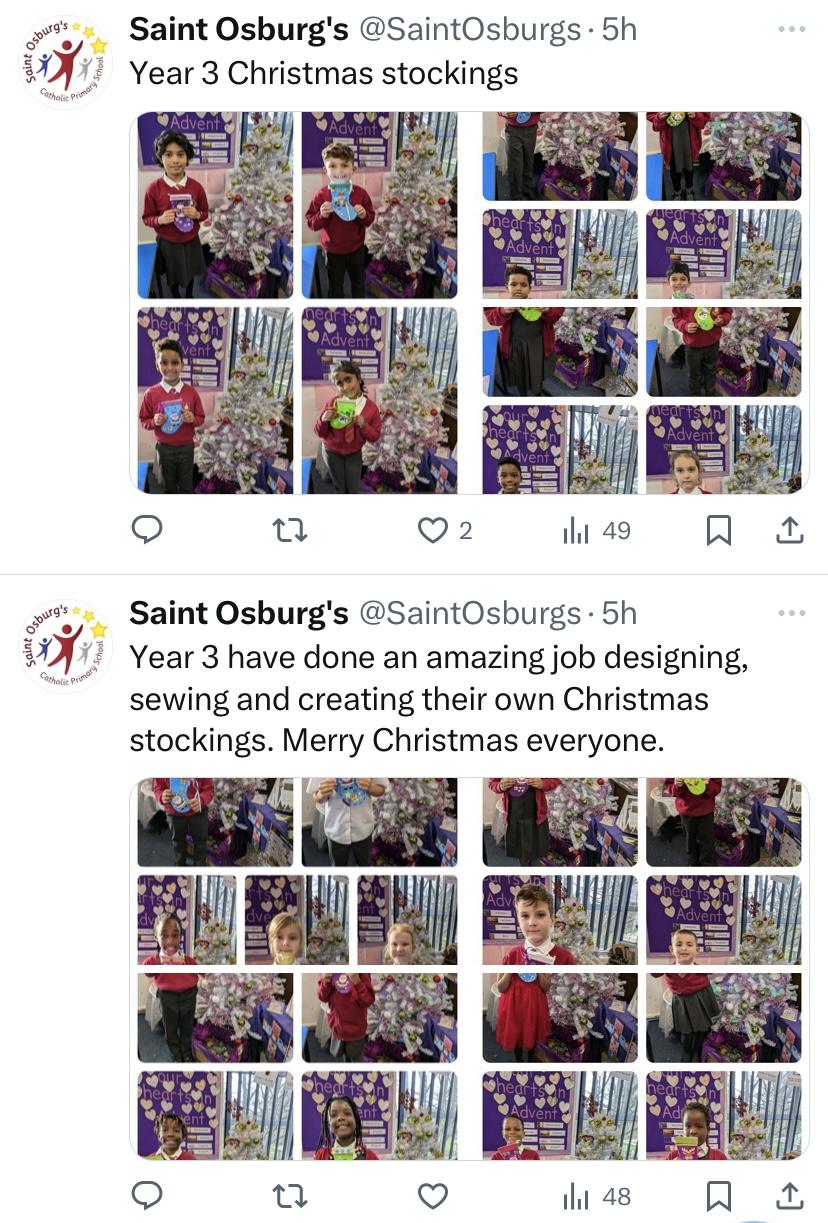This screenshot has height=1223, width=828.
Task: Open more options on first tweet
Action: click(x=792, y=29)
